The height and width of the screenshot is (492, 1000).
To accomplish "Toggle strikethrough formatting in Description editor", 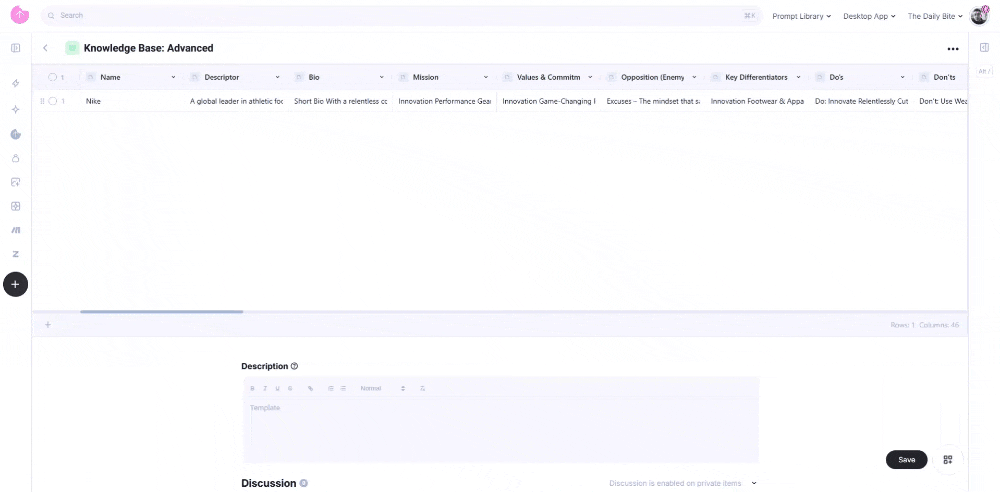I will (290, 388).
